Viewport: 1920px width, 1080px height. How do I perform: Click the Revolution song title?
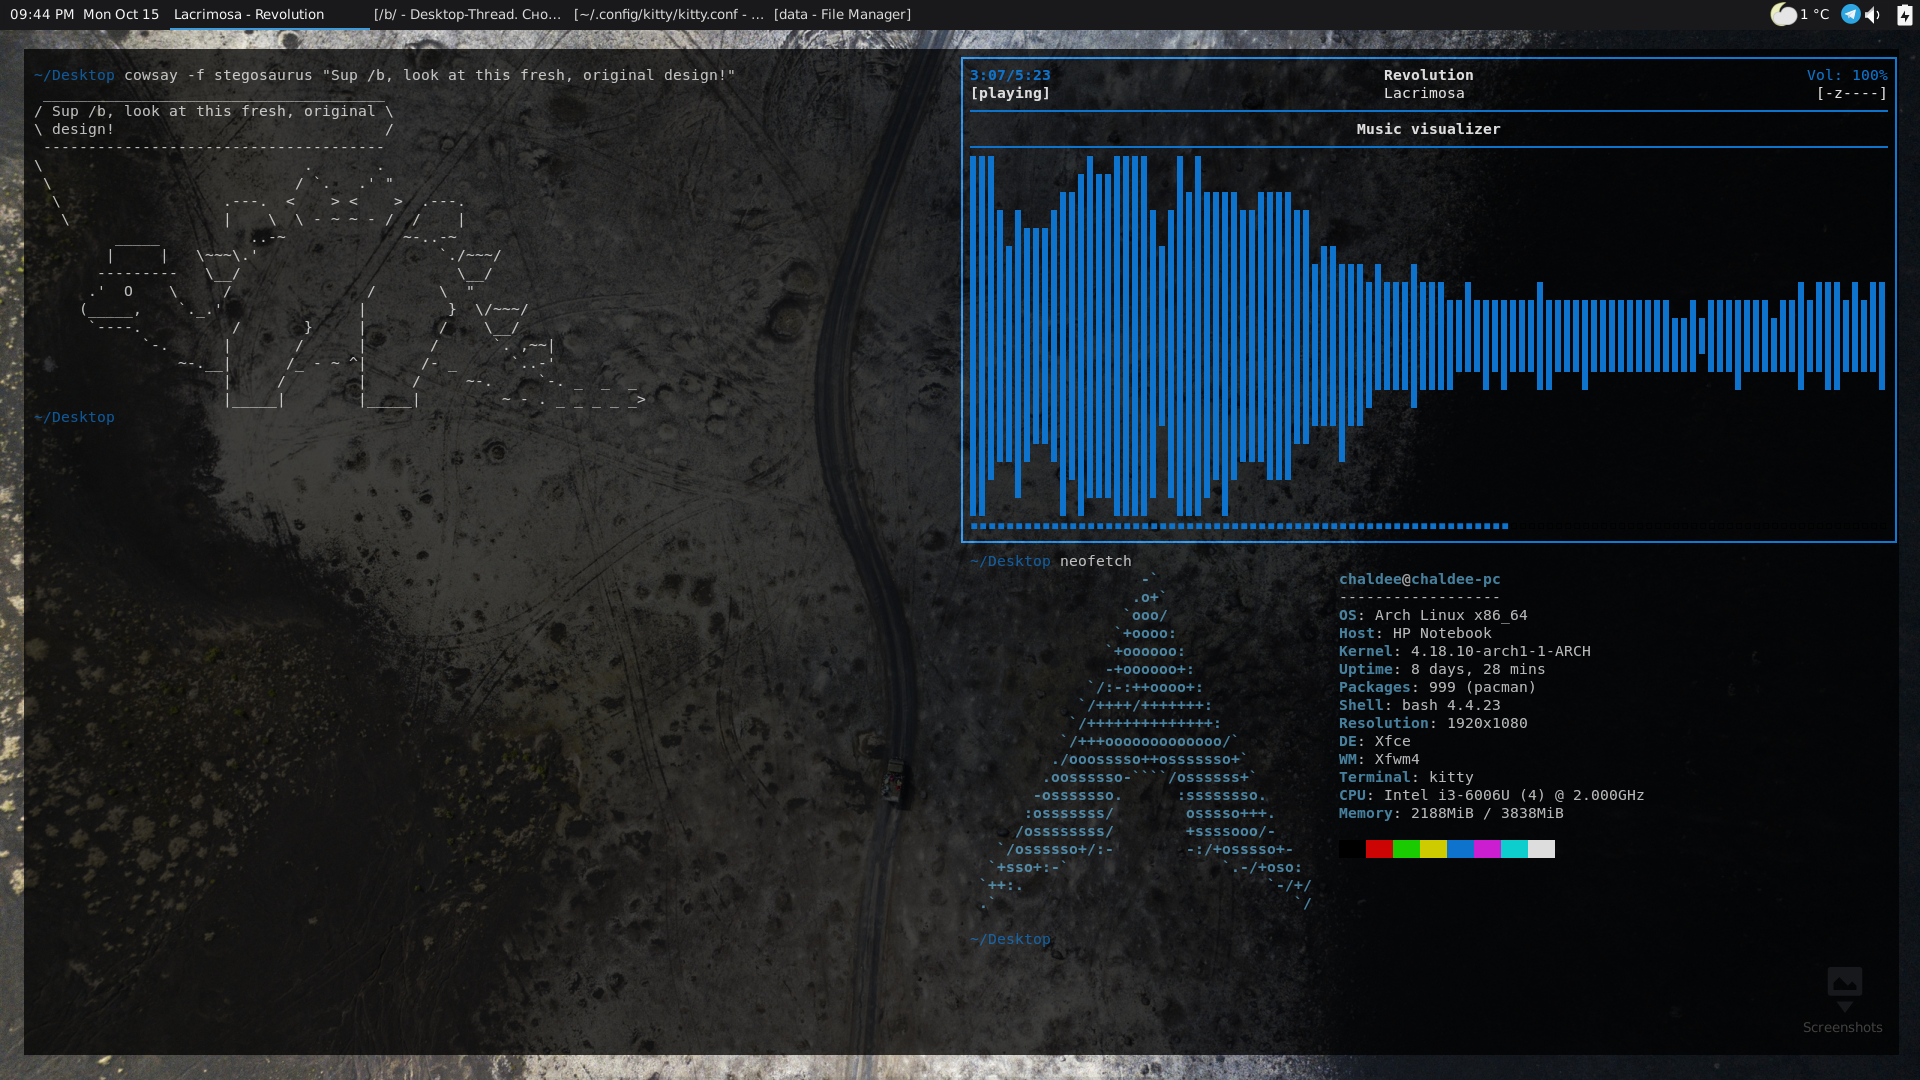1428,75
